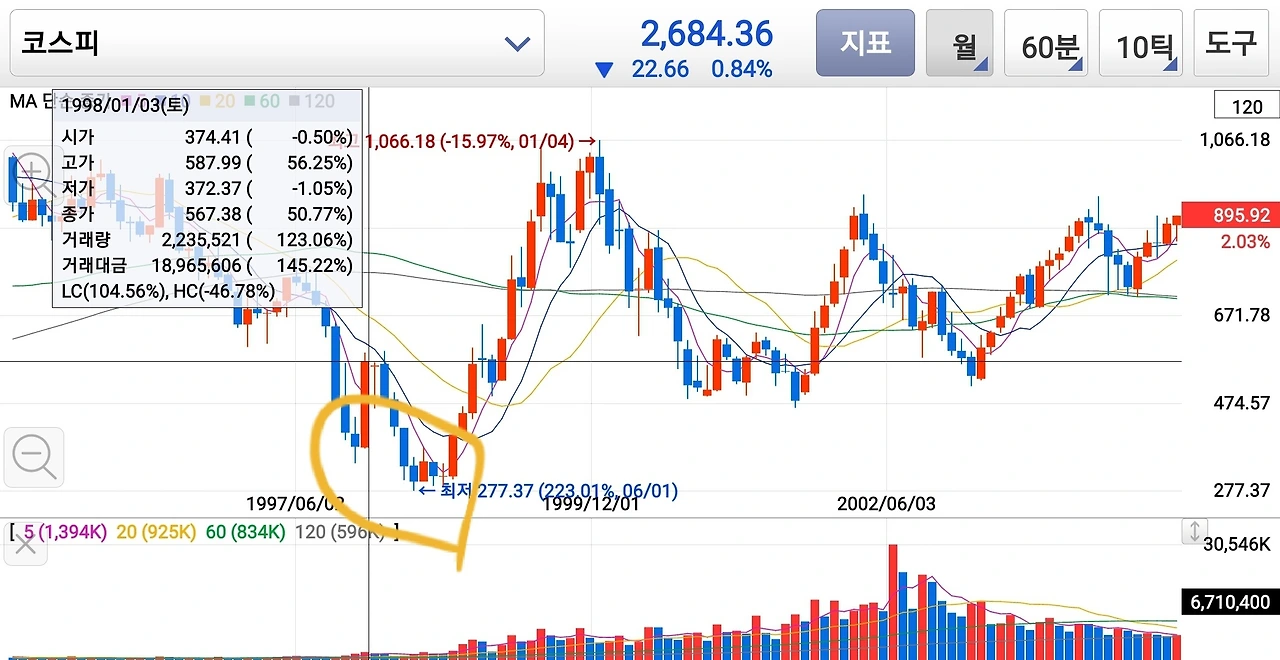This screenshot has height=660, width=1280.
Task: Click the 고가 587.99 row in tooltip
Action: click(207, 162)
